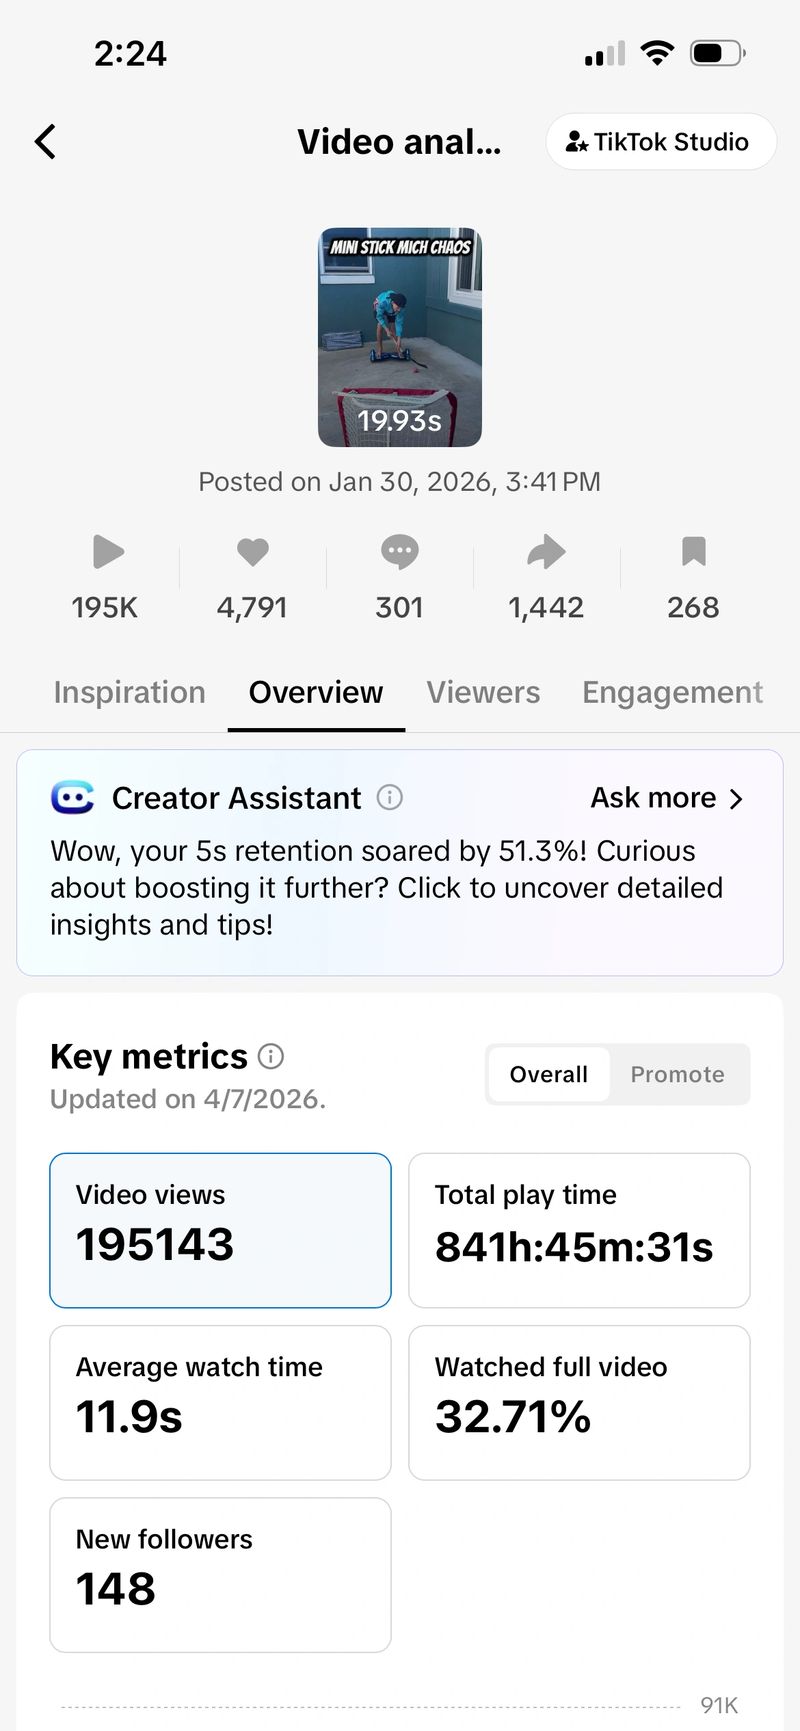Switch metrics to Overall
Image resolution: width=800 pixels, height=1731 pixels.
click(548, 1074)
